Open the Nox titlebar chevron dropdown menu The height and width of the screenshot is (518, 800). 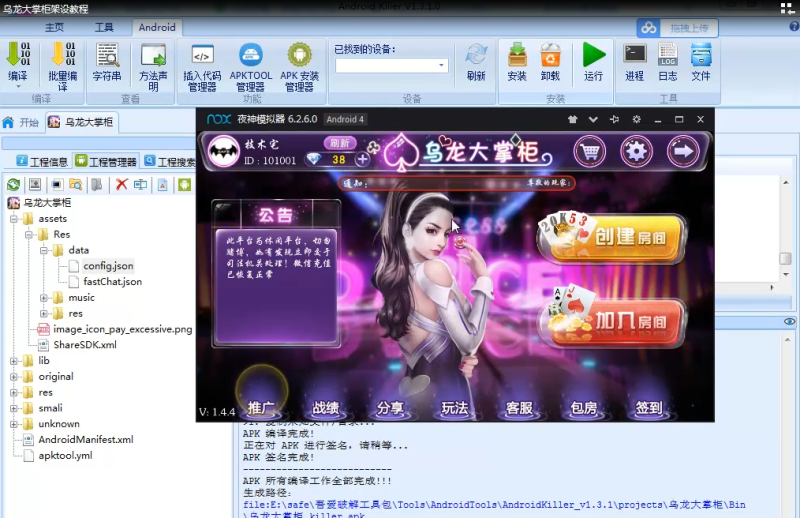tap(593, 119)
